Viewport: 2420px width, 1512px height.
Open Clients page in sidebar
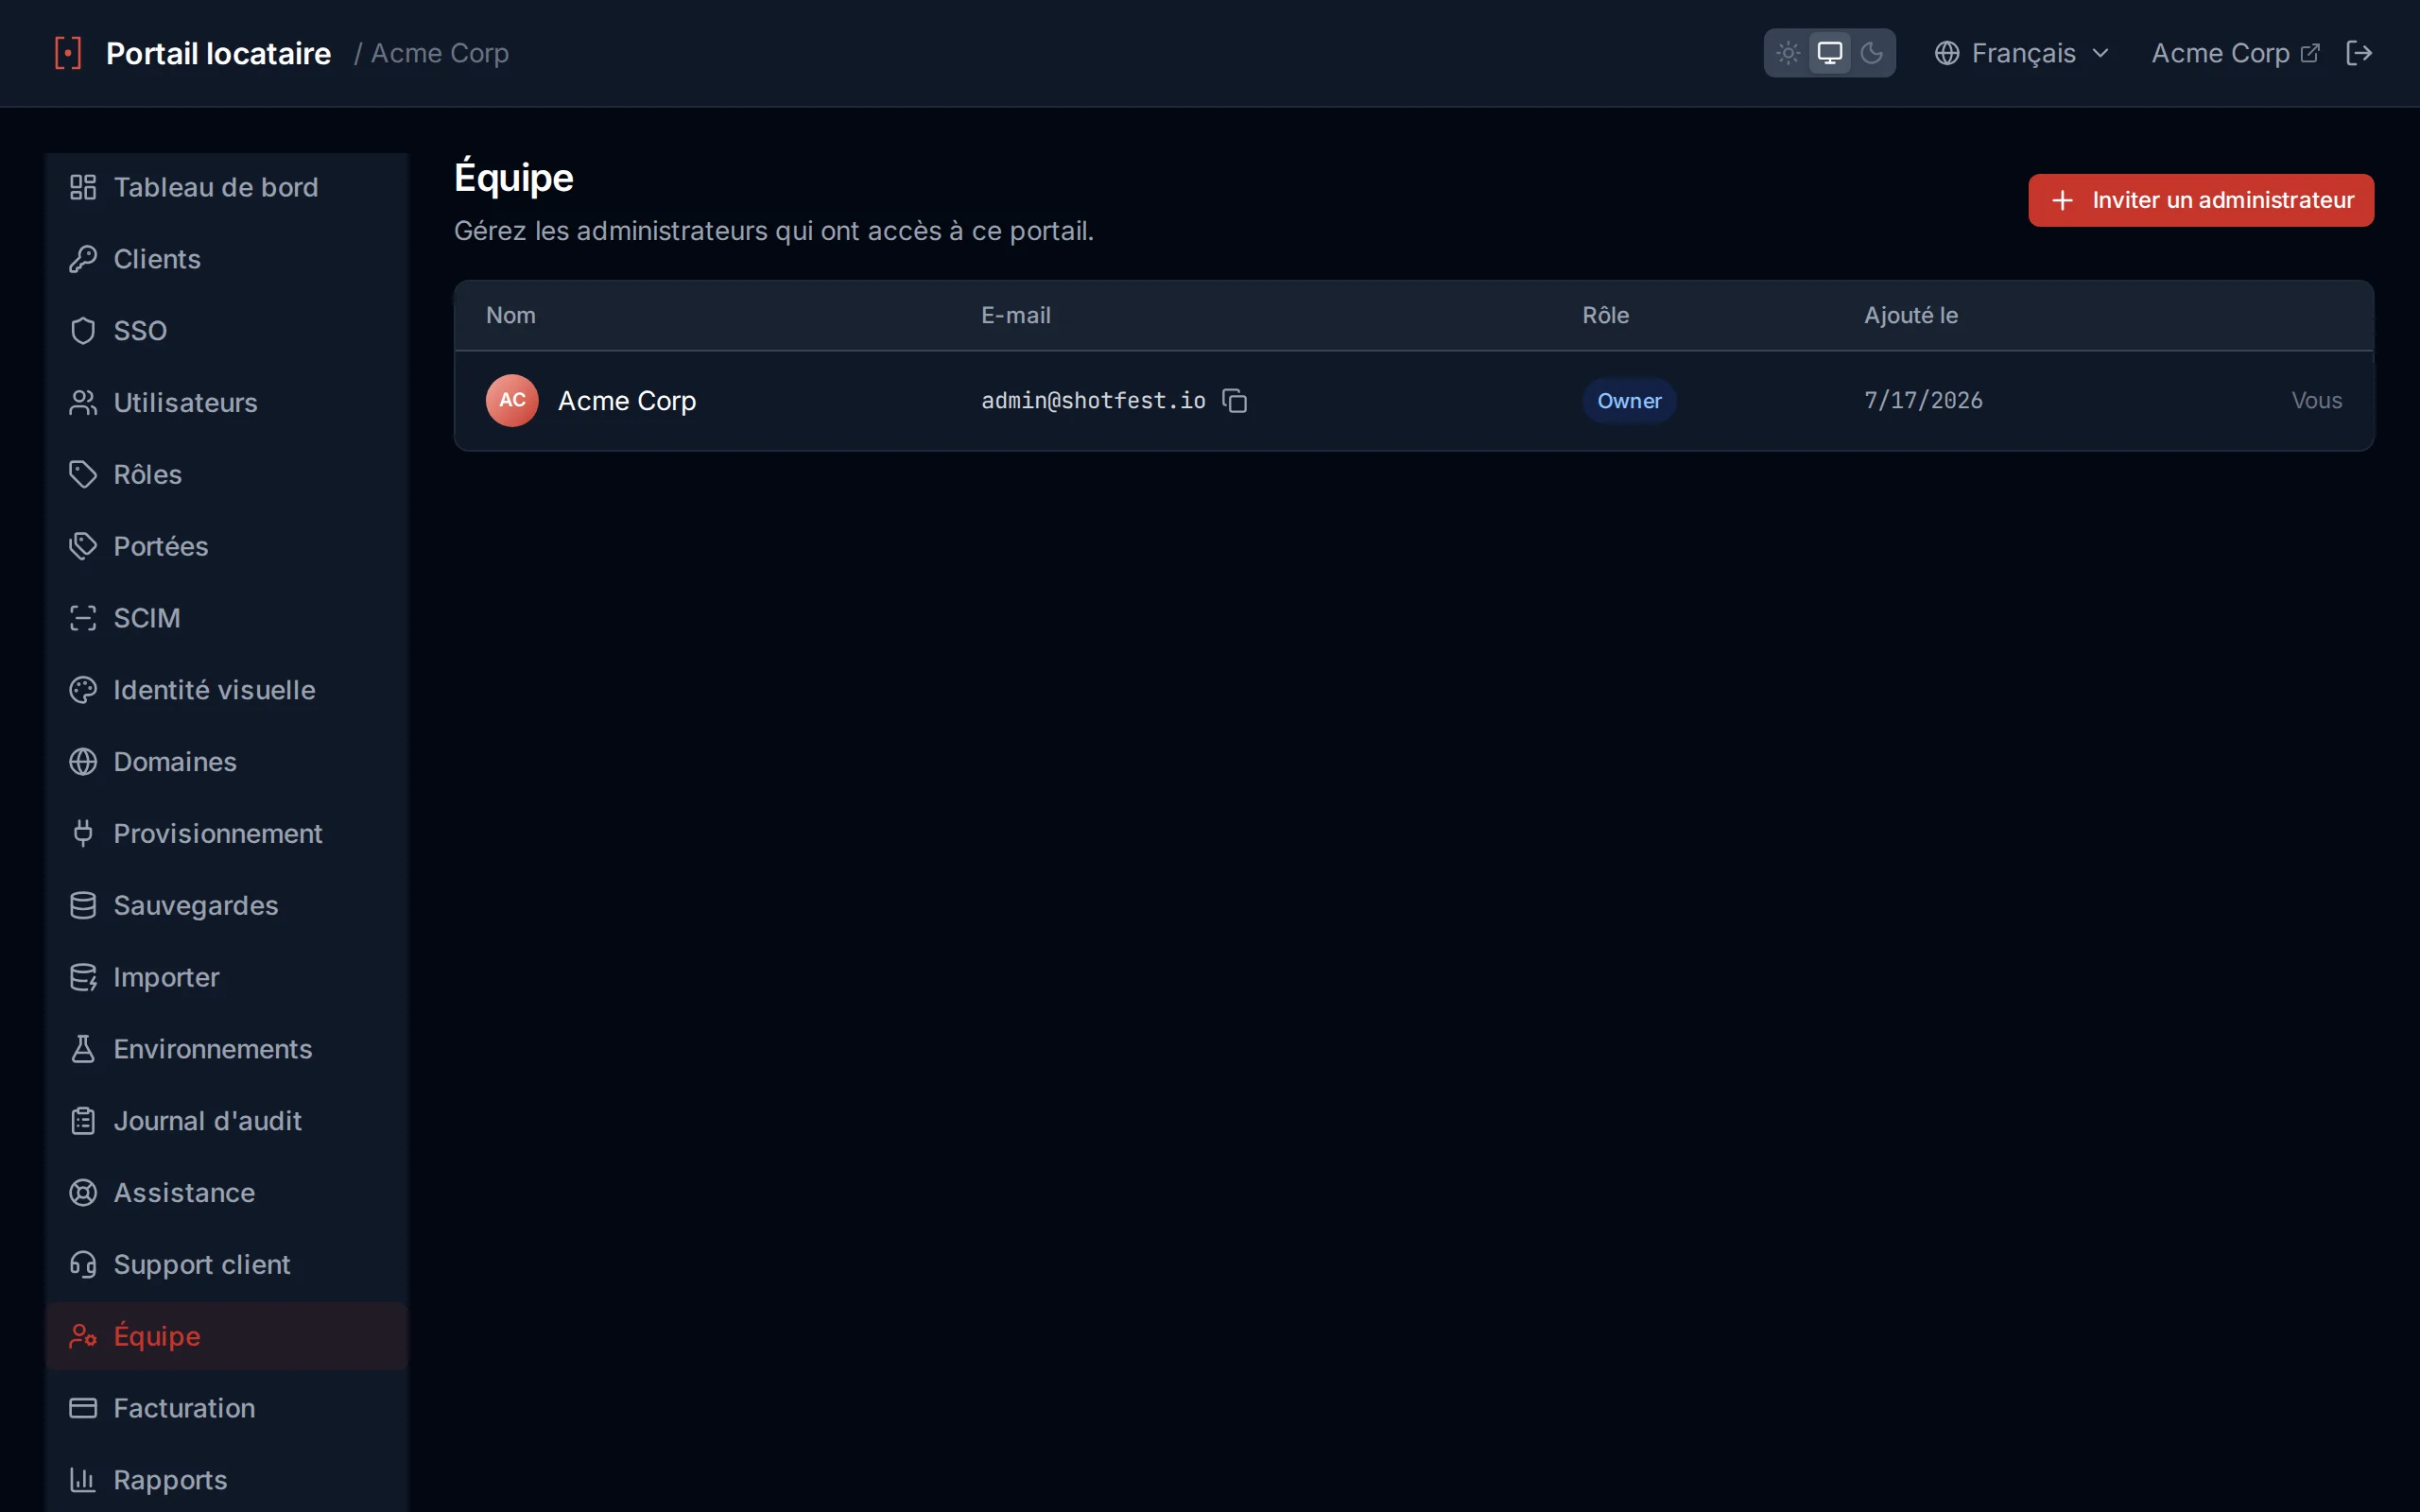click(226, 259)
